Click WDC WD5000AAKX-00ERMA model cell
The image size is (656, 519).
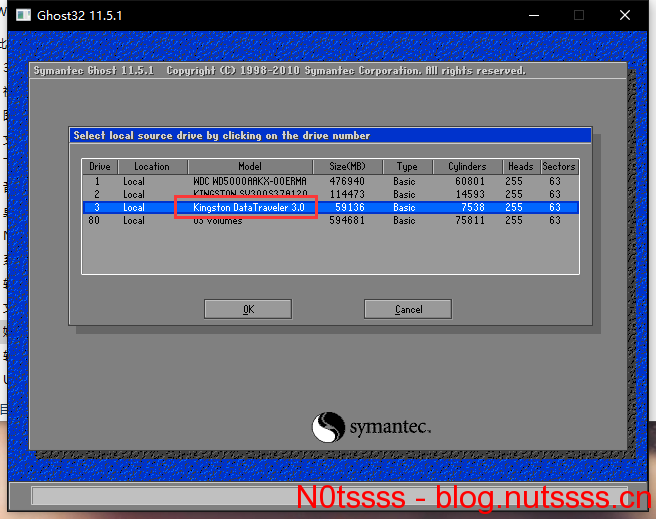point(250,182)
